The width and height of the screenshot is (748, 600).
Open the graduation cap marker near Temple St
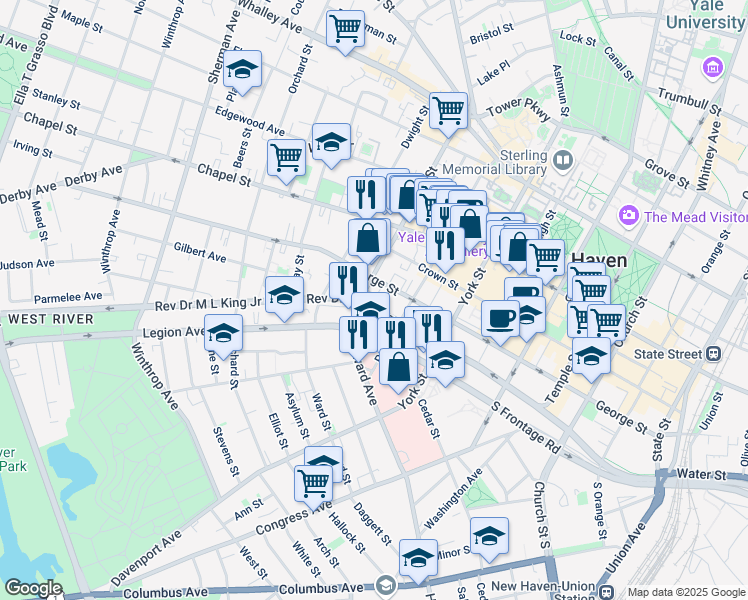tap(591, 357)
